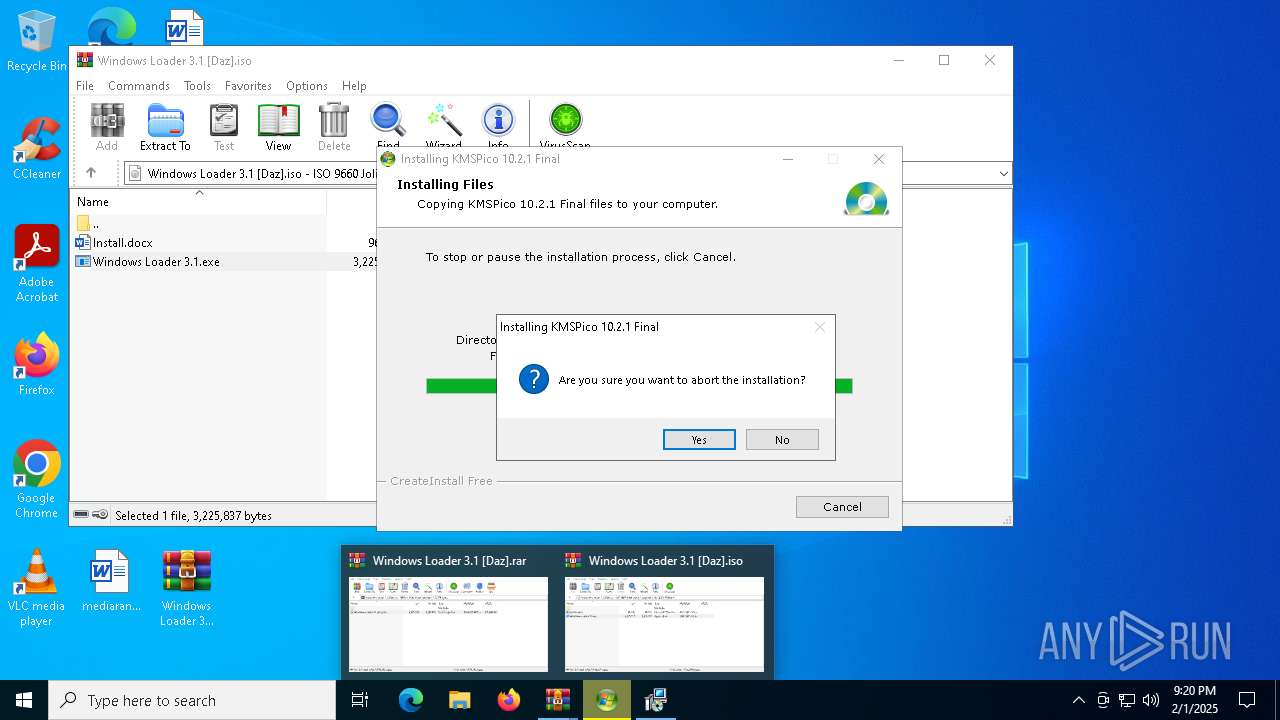Confirm aborting installation with Yes

[699, 440]
